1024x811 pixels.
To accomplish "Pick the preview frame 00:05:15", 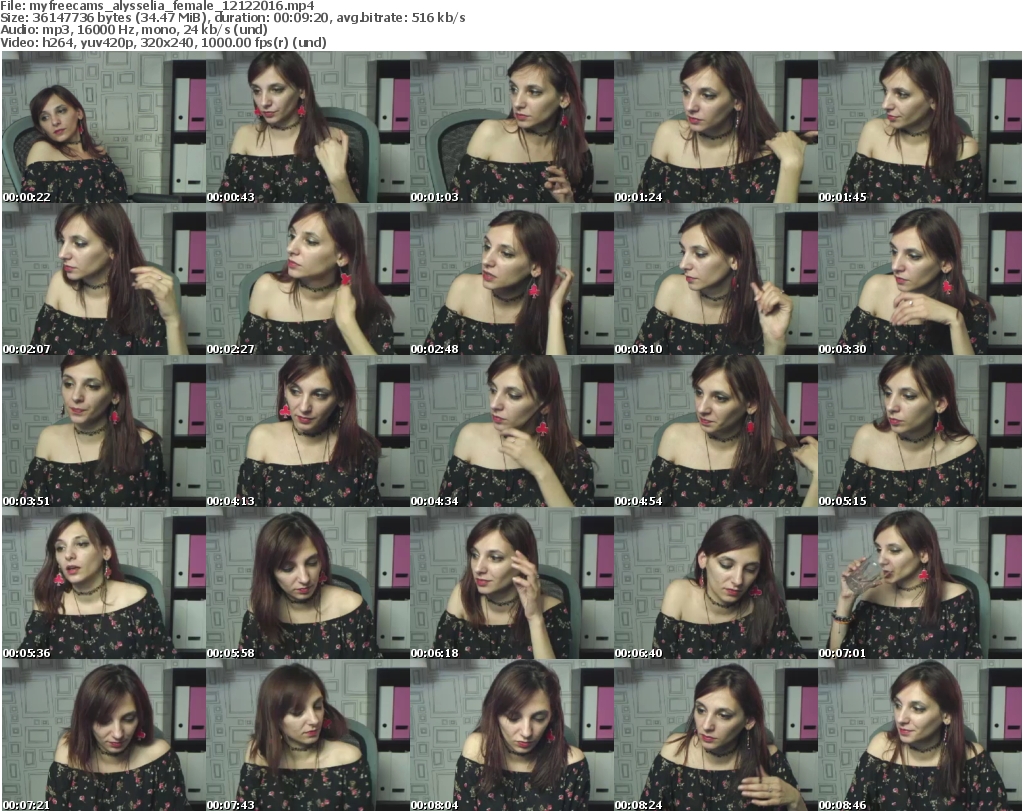I will (920, 431).
